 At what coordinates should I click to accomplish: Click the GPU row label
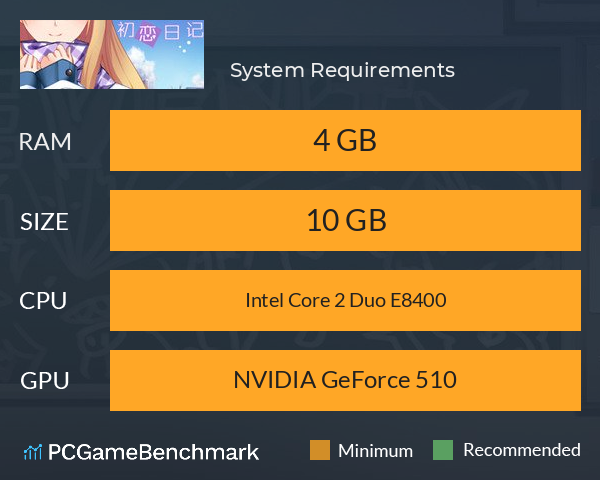(45, 381)
